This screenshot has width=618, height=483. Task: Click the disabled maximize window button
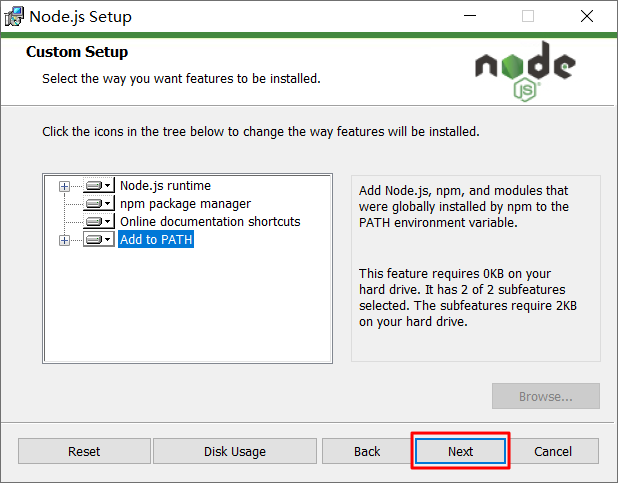(528, 16)
